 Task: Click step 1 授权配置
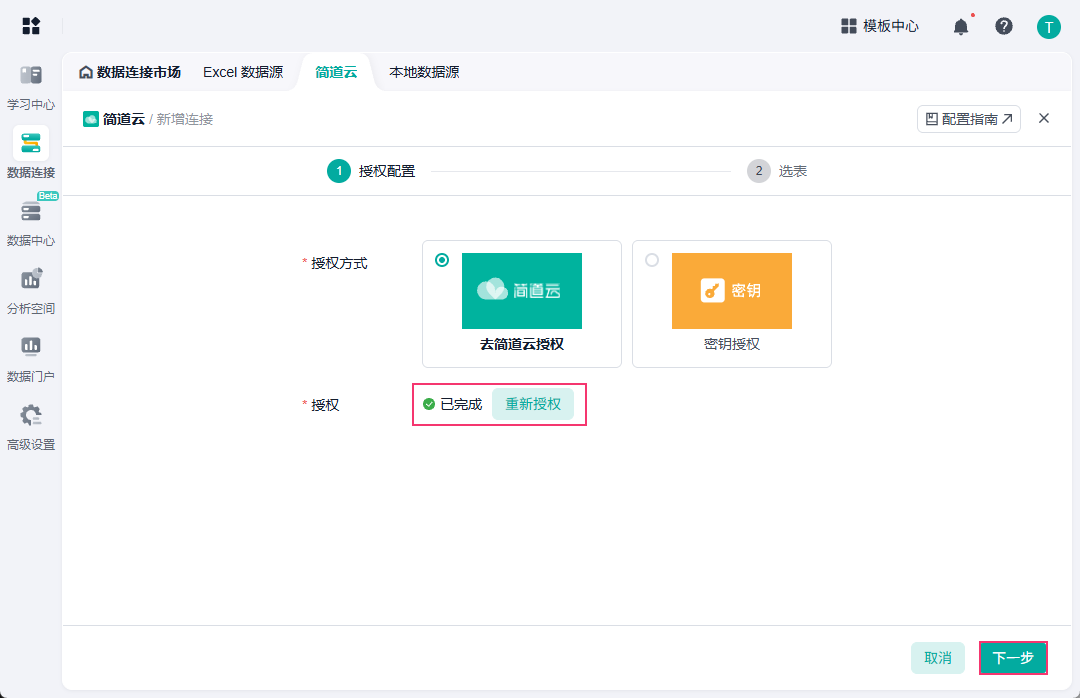(x=371, y=171)
